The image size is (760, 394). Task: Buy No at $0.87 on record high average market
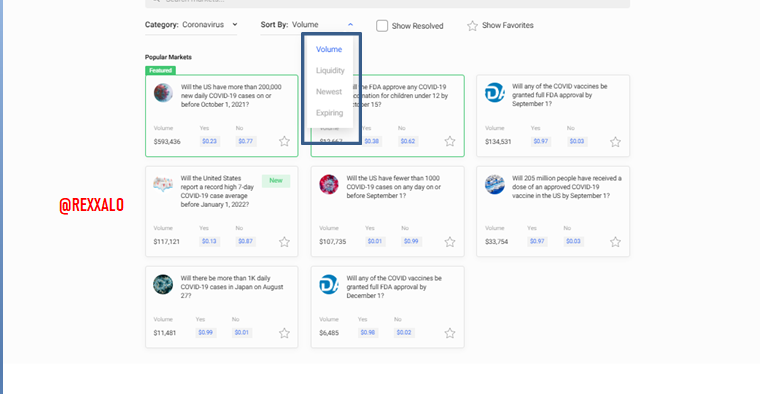point(246,241)
